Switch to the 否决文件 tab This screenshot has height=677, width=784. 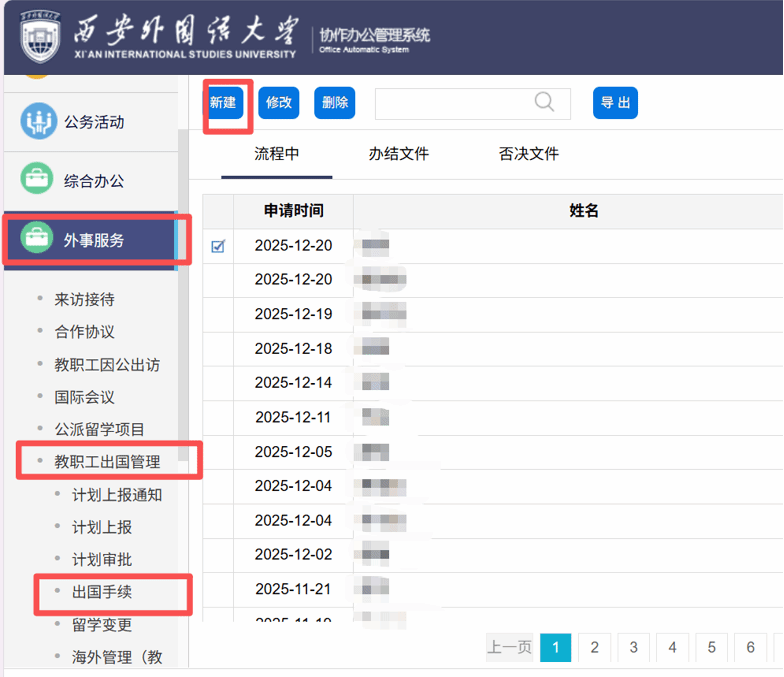528,154
